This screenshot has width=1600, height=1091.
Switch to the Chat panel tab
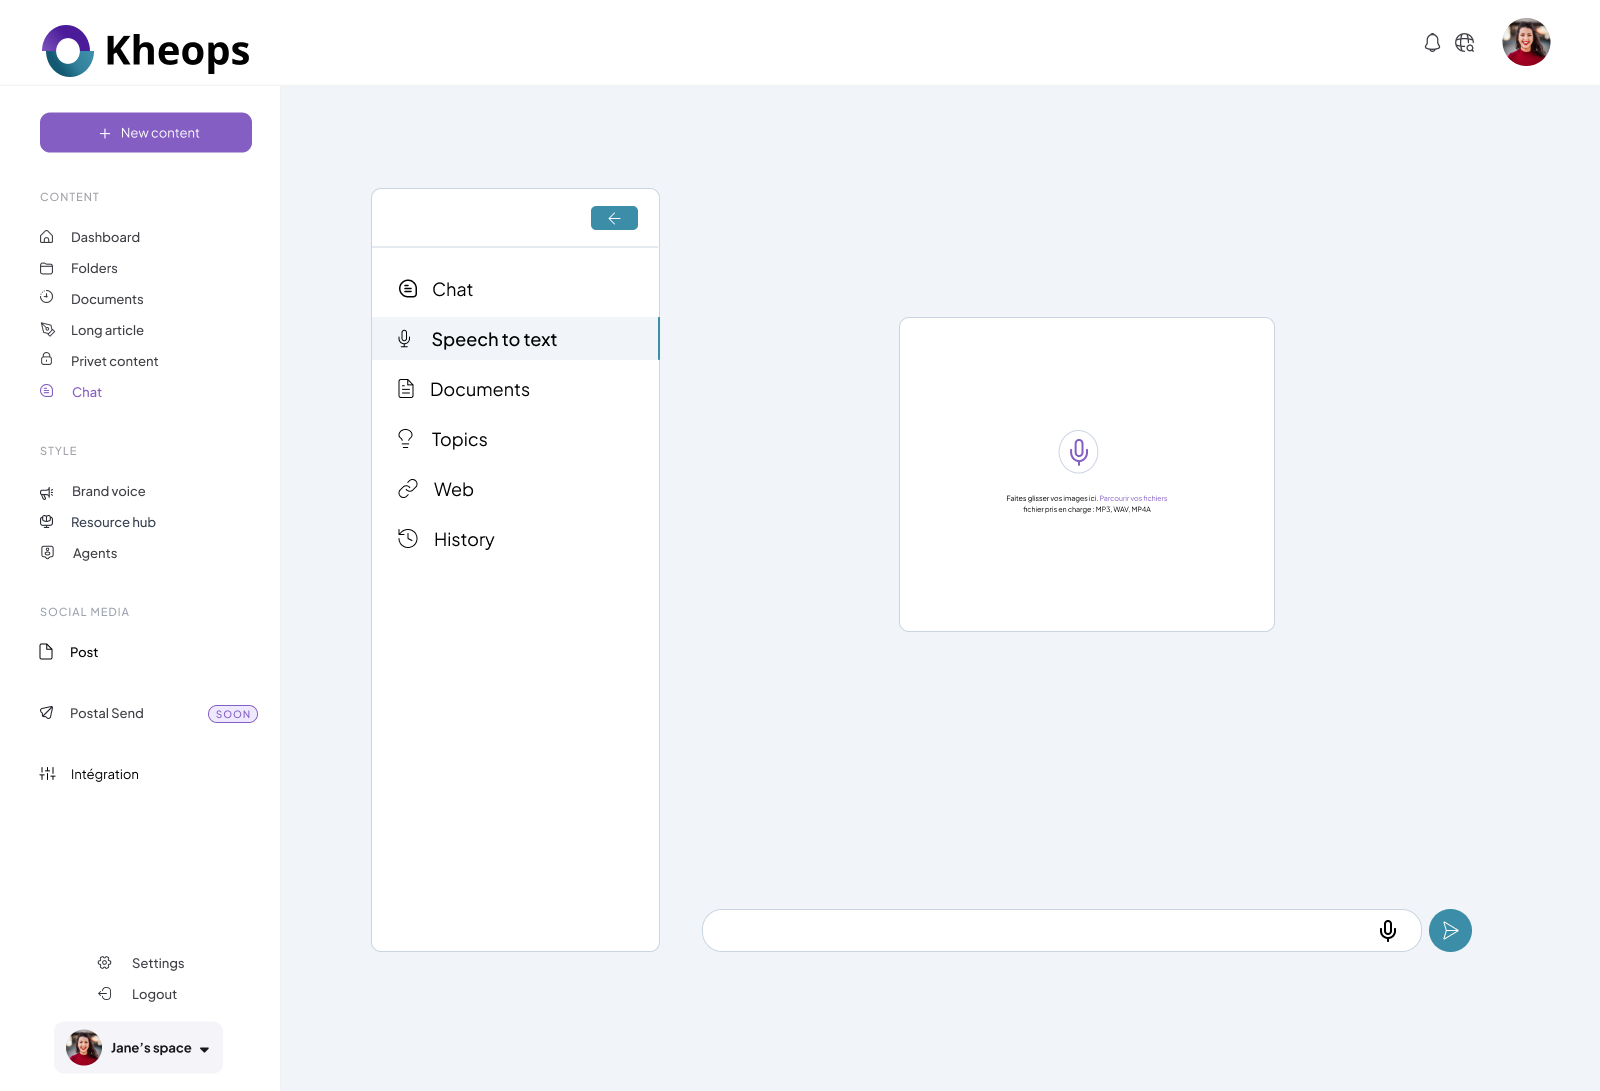pos(452,289)
